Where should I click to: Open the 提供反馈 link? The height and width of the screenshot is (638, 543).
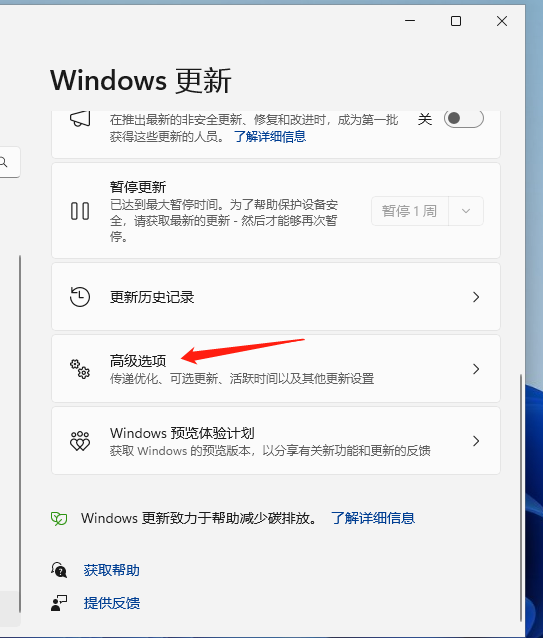click(x=112, y=603)
